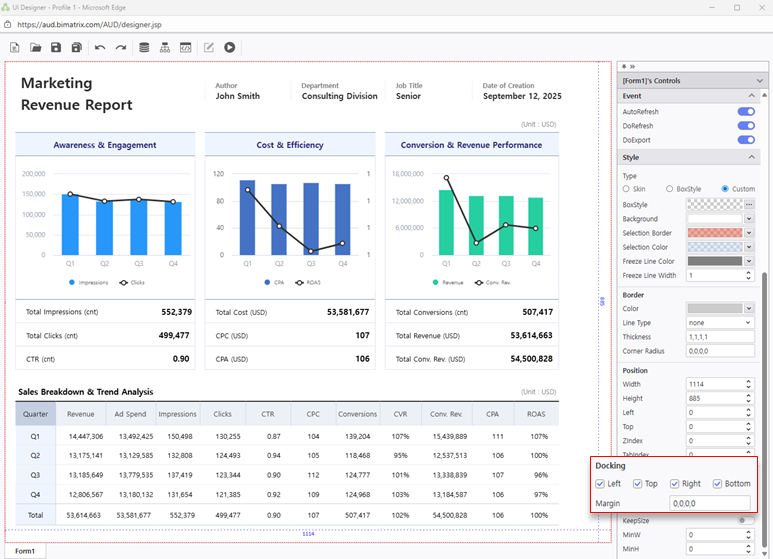Save the report with the Save icon
Image resolution: width=773 pixels, height=559 pixels.
click(56, 47)
